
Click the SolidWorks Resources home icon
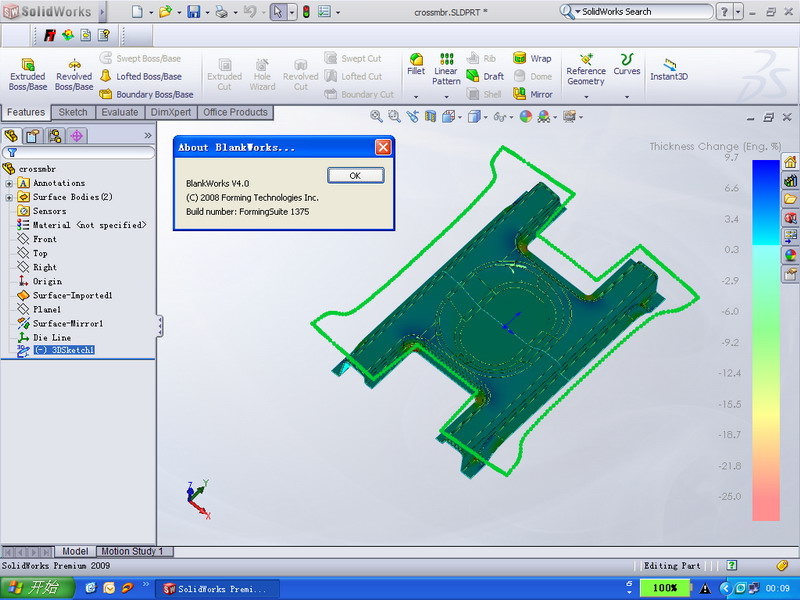point(790,162)
